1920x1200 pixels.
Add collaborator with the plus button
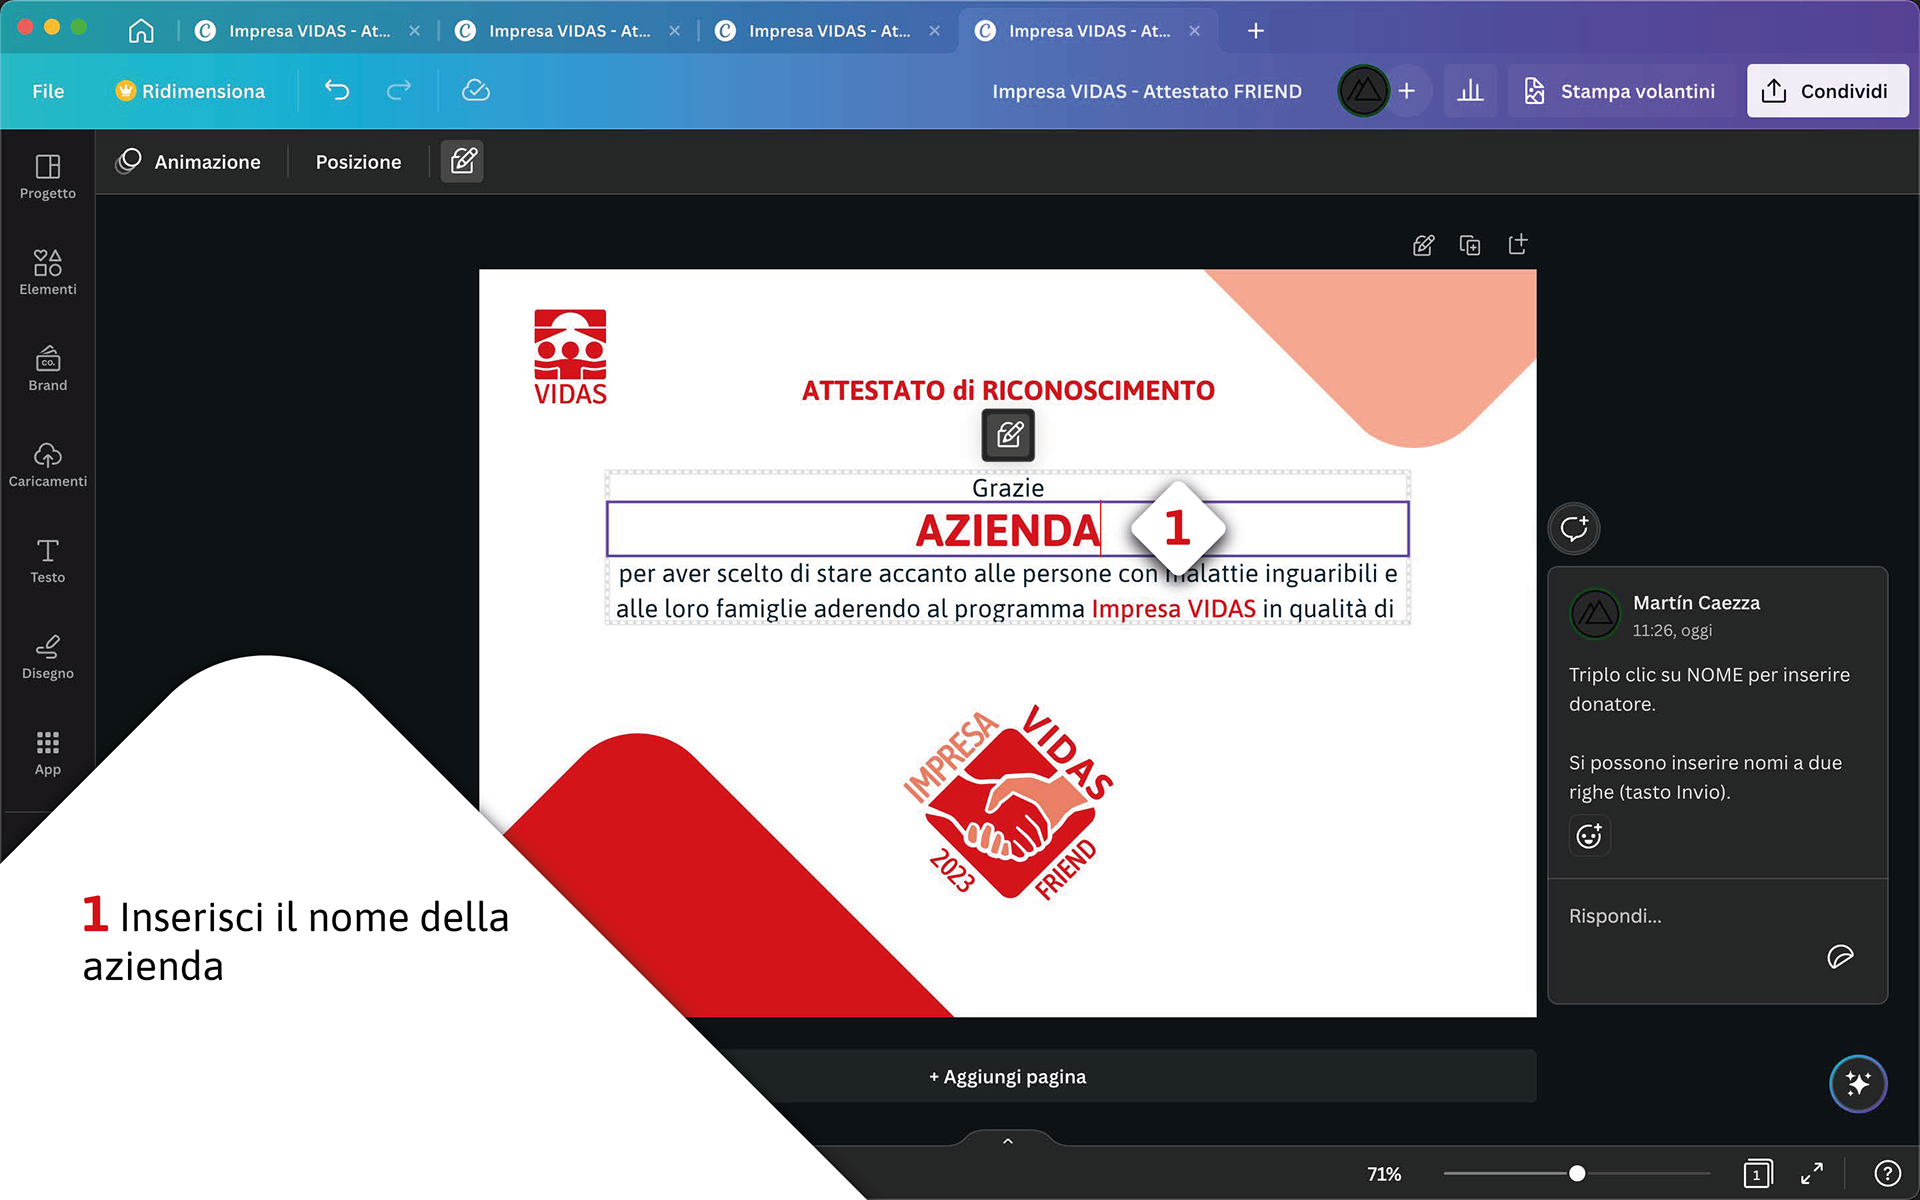[1406, 91]
